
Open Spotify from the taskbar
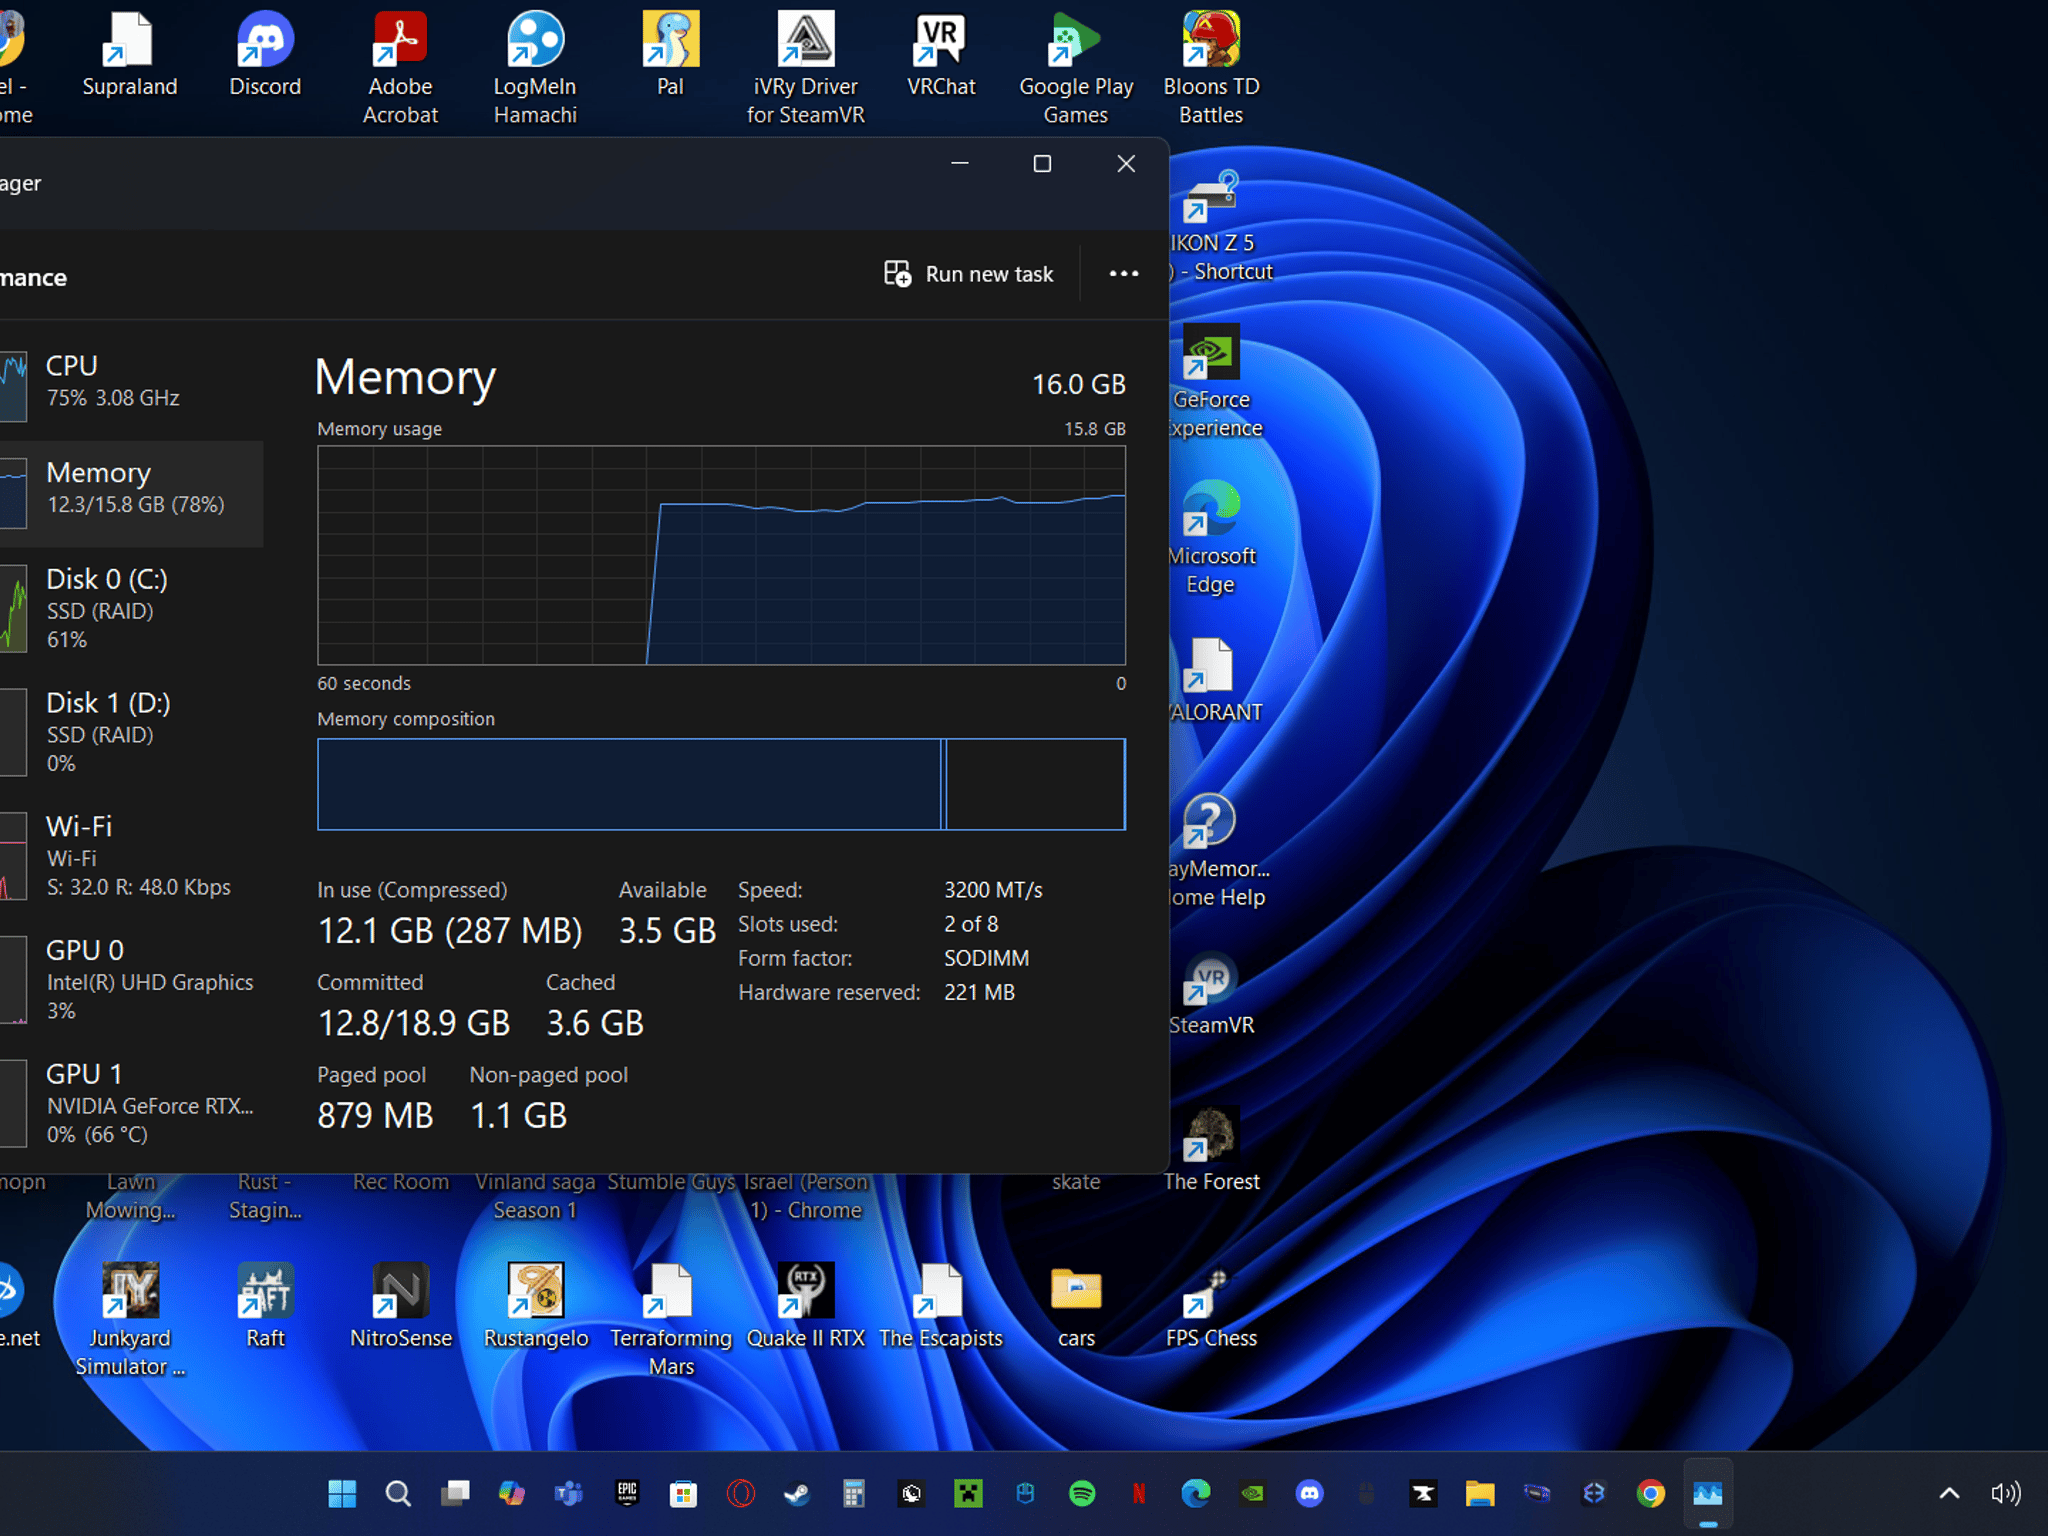(1082, 1493)
